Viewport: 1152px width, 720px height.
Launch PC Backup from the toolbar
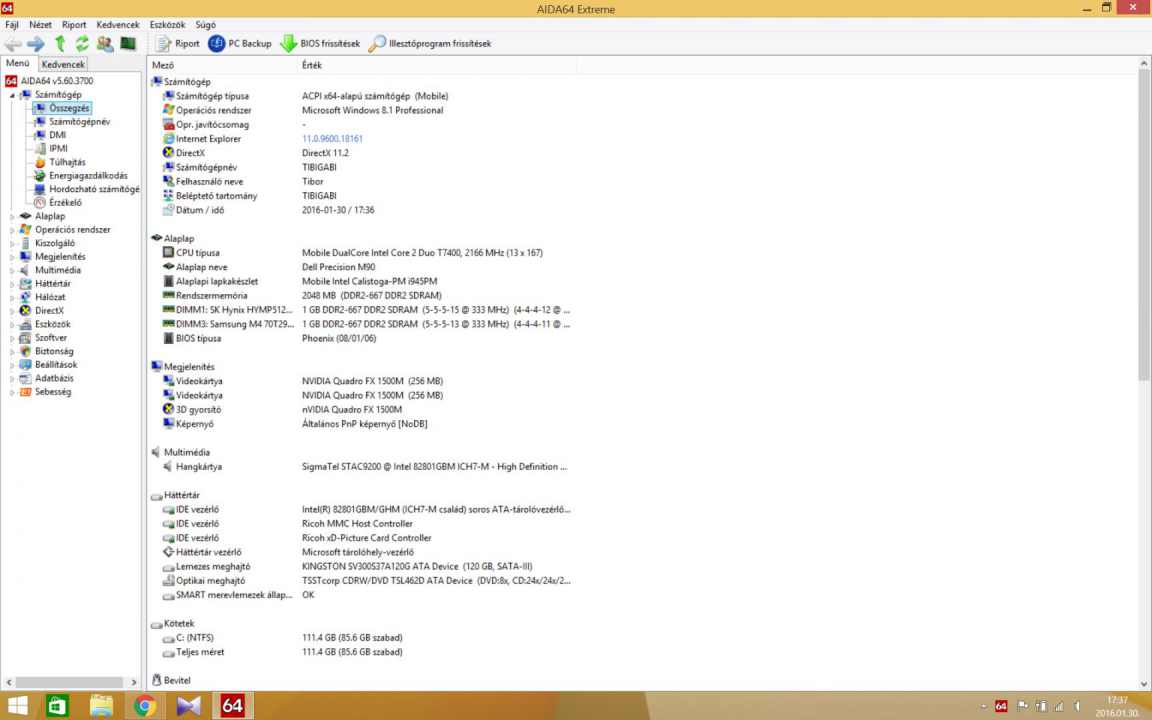coord(240,43)
